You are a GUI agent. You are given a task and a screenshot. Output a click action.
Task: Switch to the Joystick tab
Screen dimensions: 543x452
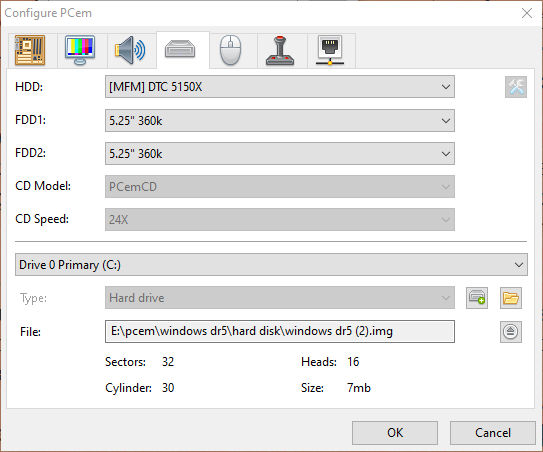[x=280, y=50]
